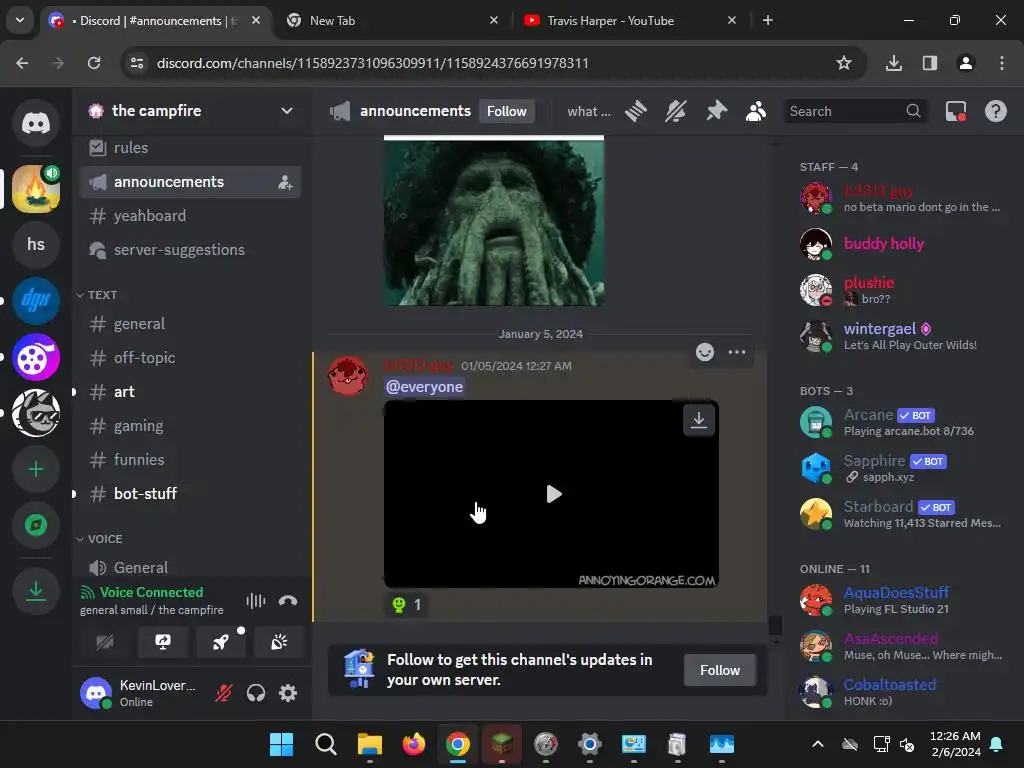This screenshot has height=768, width=1024.
Task: Click the Inbox icon in header
Action: point(955,111)
